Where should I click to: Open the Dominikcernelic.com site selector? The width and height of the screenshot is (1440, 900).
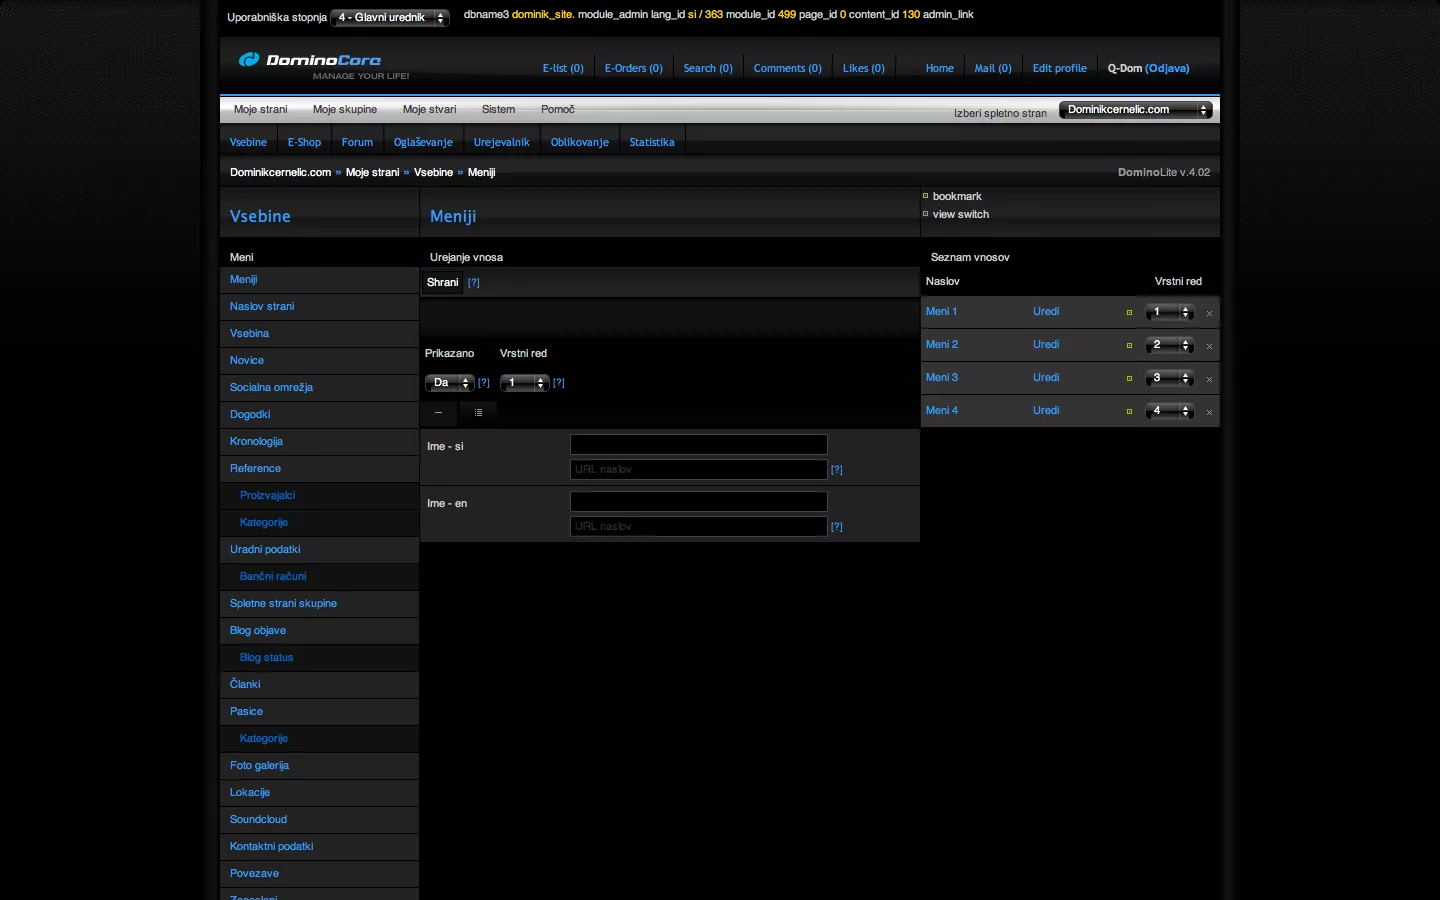1135,110
